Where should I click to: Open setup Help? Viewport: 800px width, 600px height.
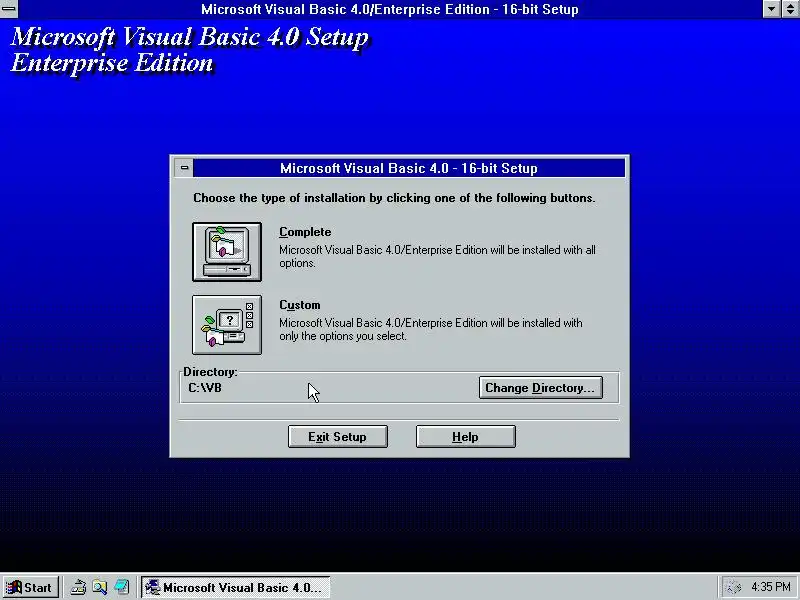(x=465, y=437)
